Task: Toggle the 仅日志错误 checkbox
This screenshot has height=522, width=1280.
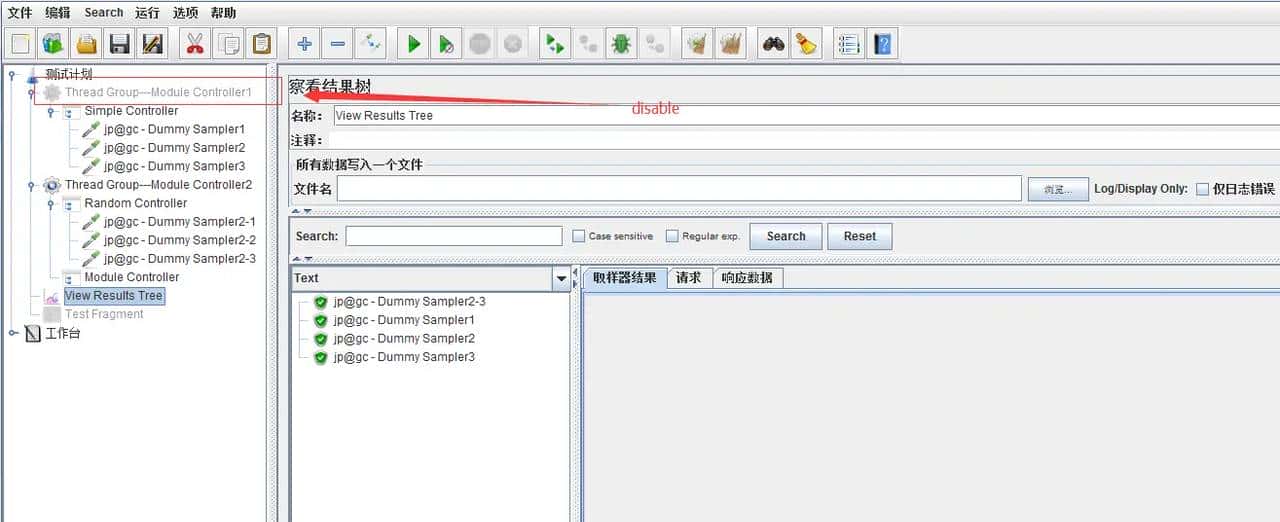Action: click(x=1202, y=189)
